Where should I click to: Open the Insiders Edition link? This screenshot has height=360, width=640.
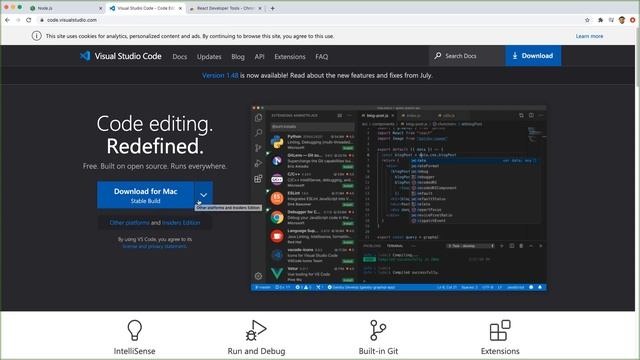[x=181, y=223]
